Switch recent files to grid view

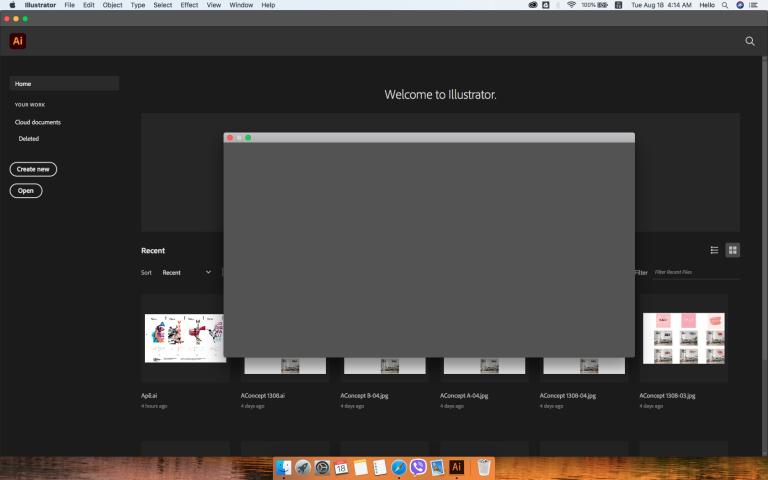pos(732,250)
